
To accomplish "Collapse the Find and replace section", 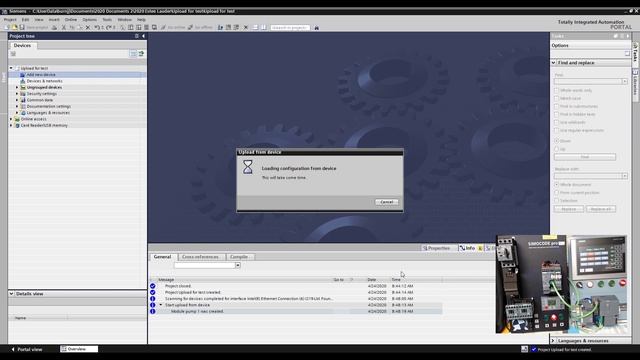I will tap(554, 63).
